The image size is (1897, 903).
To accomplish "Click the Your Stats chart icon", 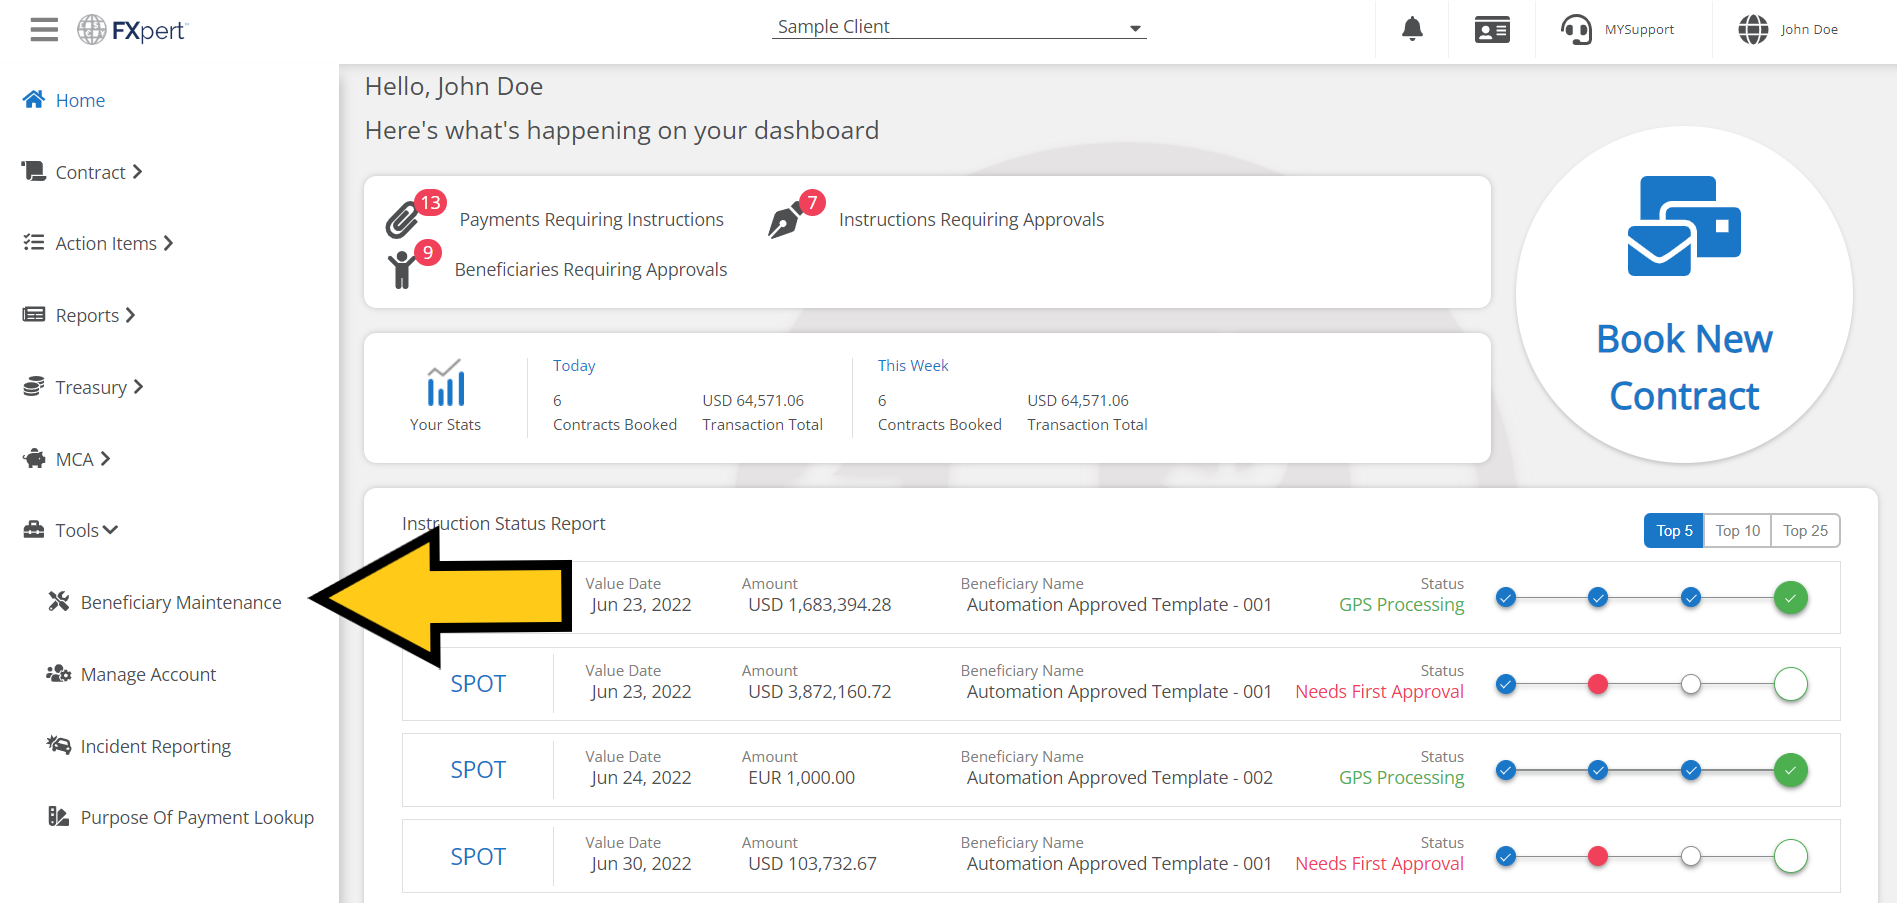I will [445, 383].
